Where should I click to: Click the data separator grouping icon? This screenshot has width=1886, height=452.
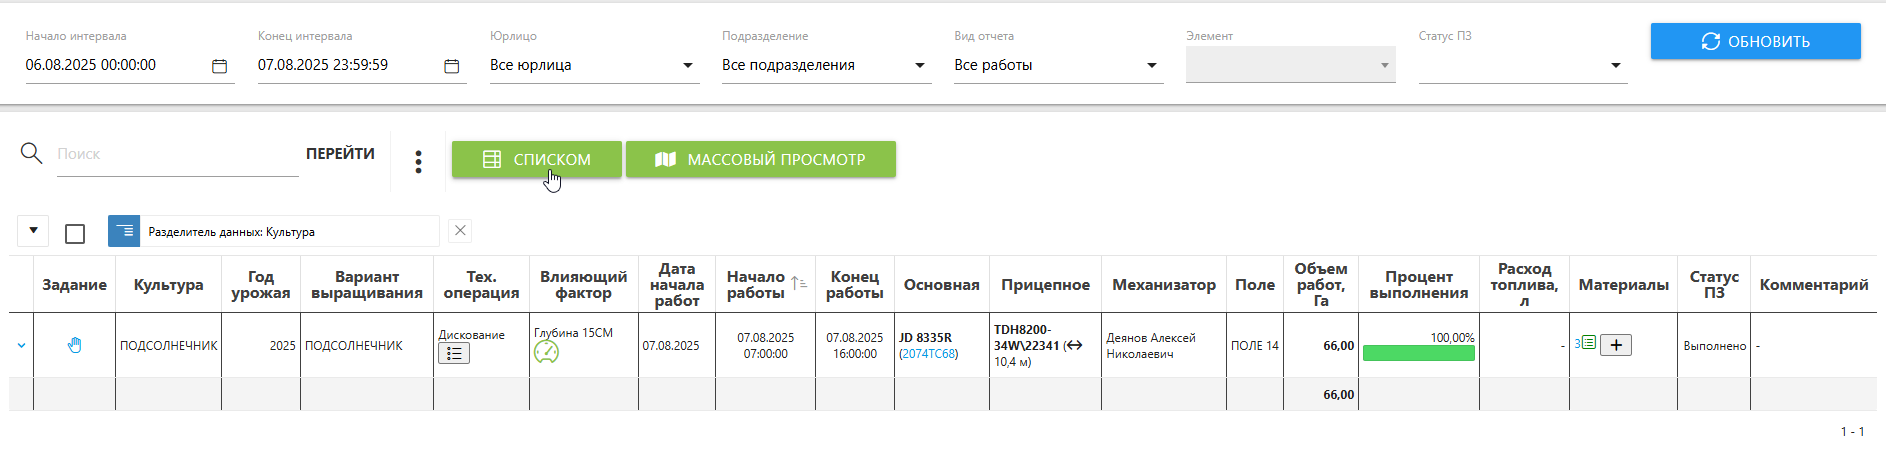124,232
